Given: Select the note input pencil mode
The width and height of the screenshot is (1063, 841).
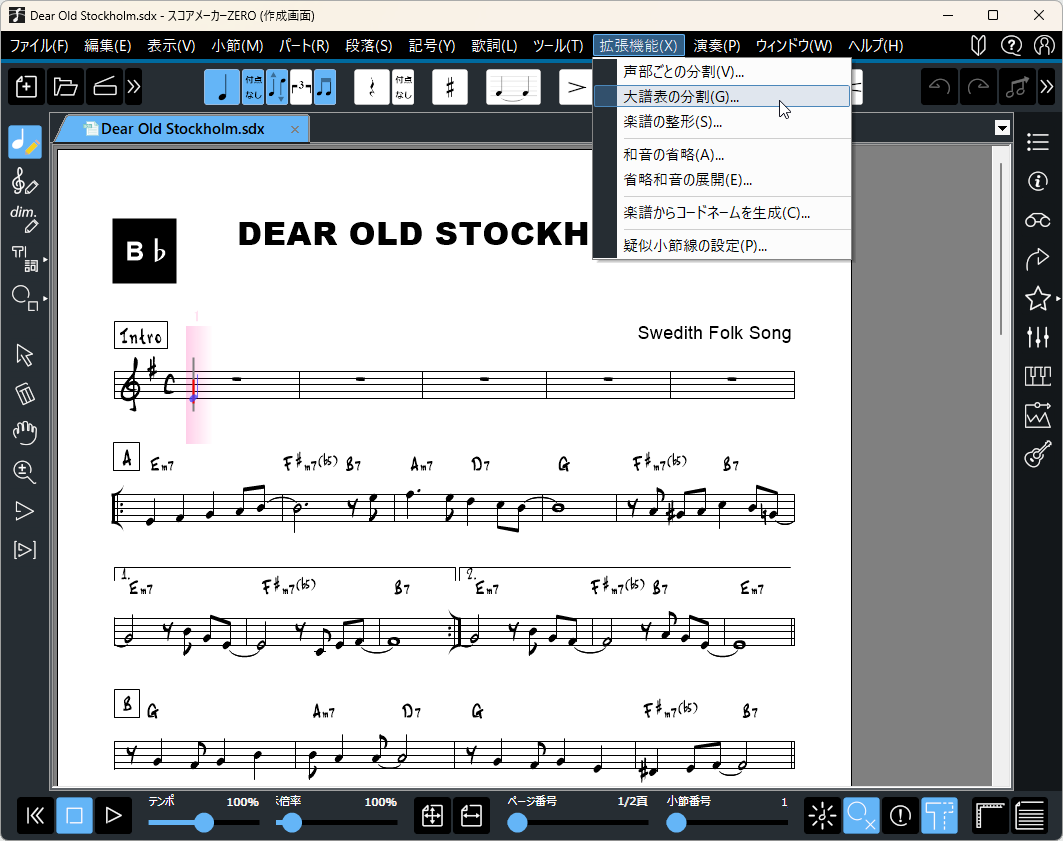Looking at the screenshot, I should tap(25, 142).
